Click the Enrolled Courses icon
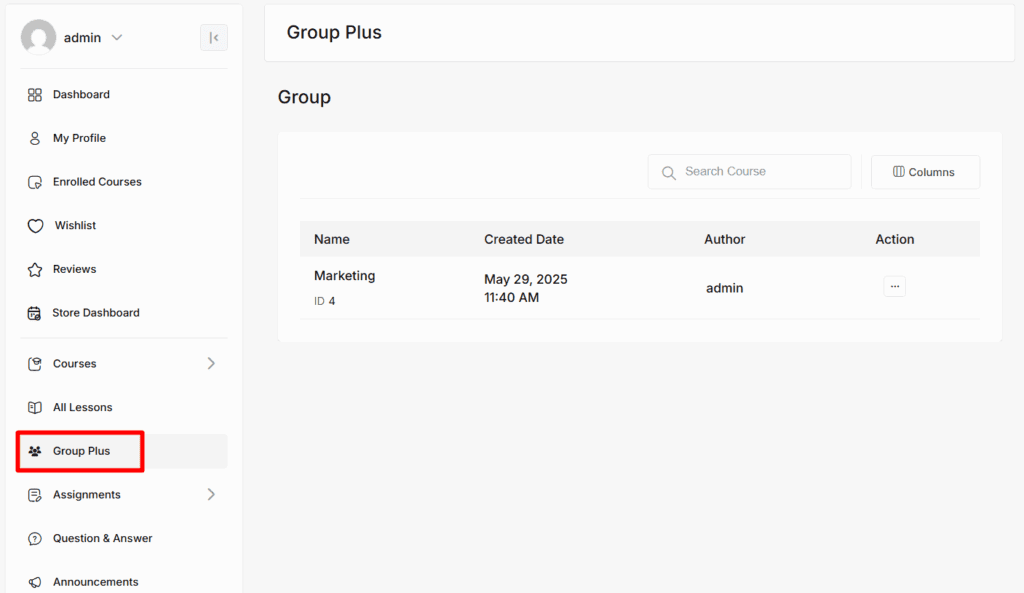1024x593 pixels. [x=34, y=181]
